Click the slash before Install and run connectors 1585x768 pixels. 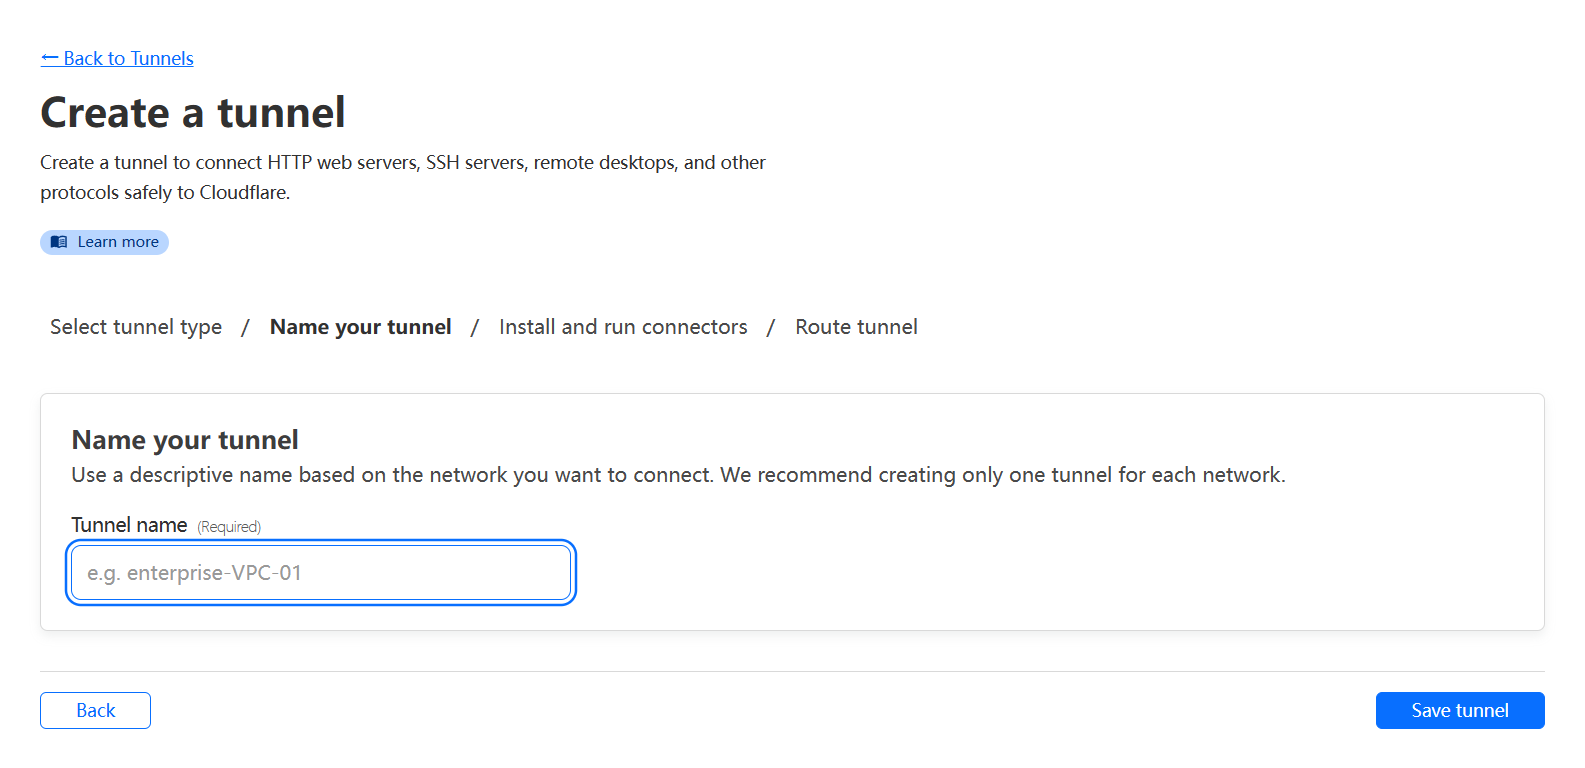[475, 328]
